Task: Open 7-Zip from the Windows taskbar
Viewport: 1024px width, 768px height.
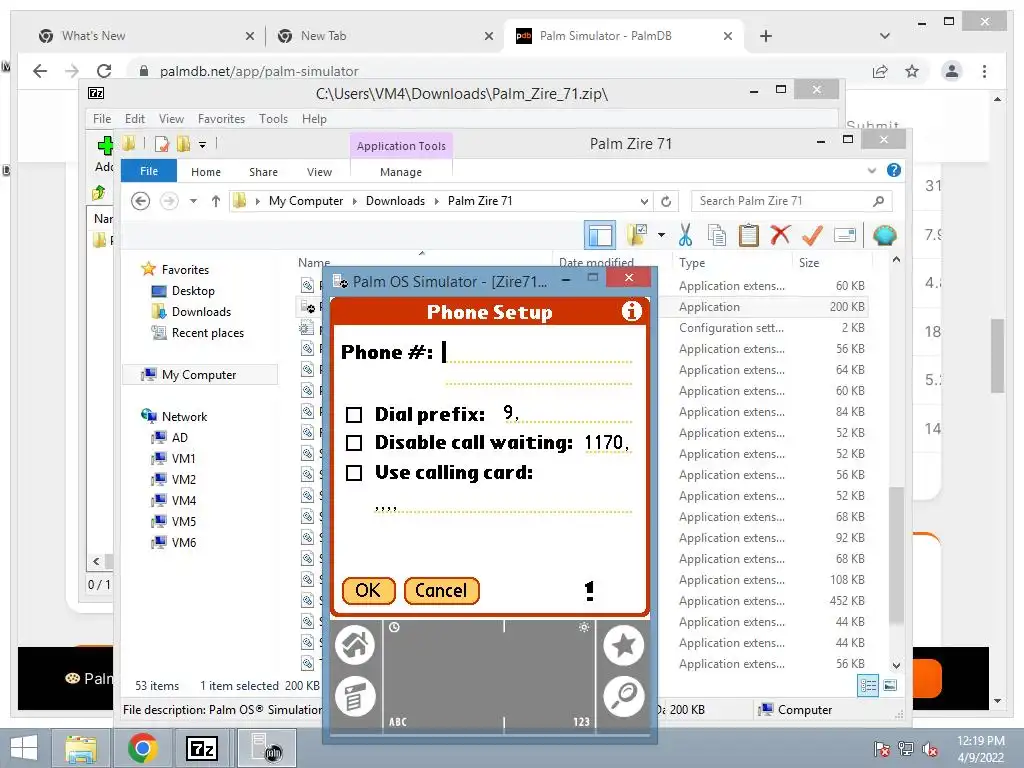Action: coord(201,748)
